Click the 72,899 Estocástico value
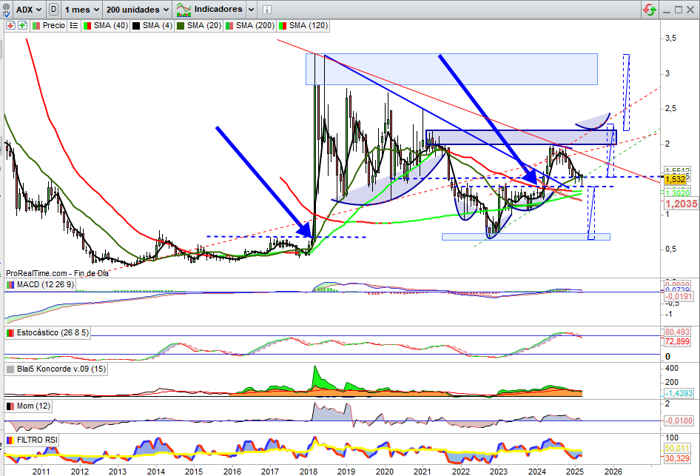The width and height of the screenshot is (700, 476). pyautogui.click(x=677, y=341)
